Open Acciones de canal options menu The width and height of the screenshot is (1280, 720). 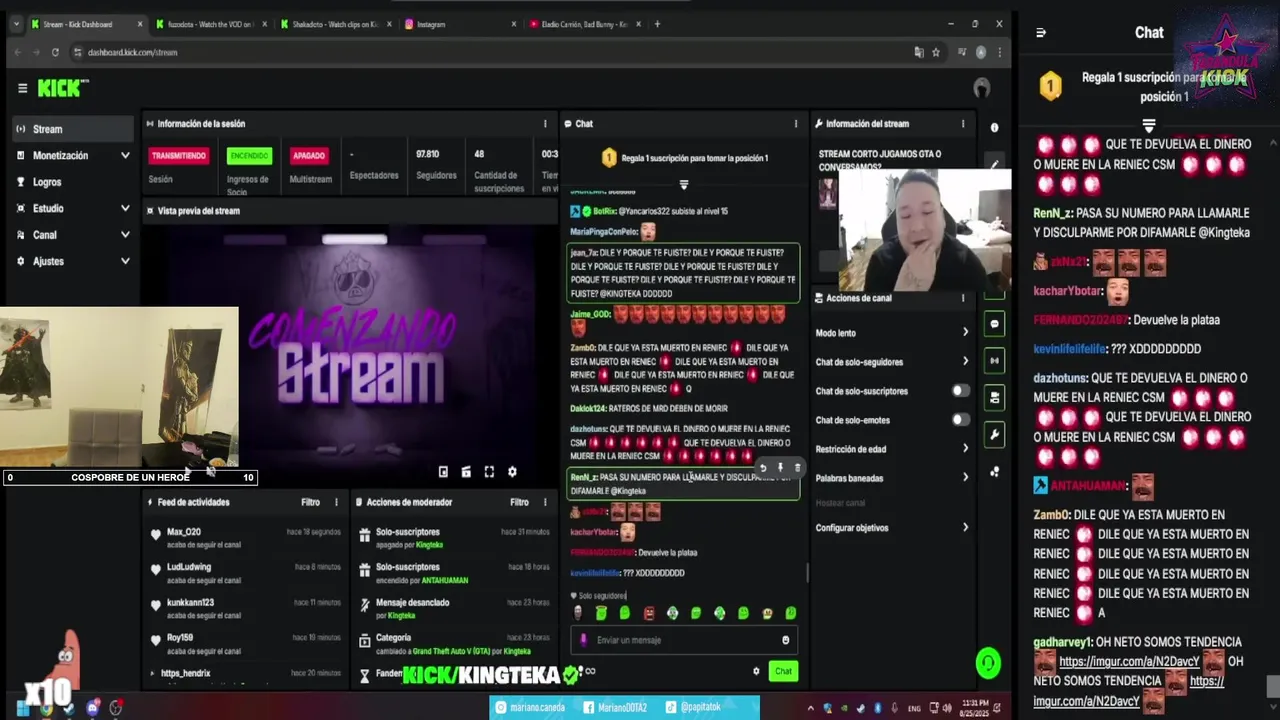(x=963, y=298)
